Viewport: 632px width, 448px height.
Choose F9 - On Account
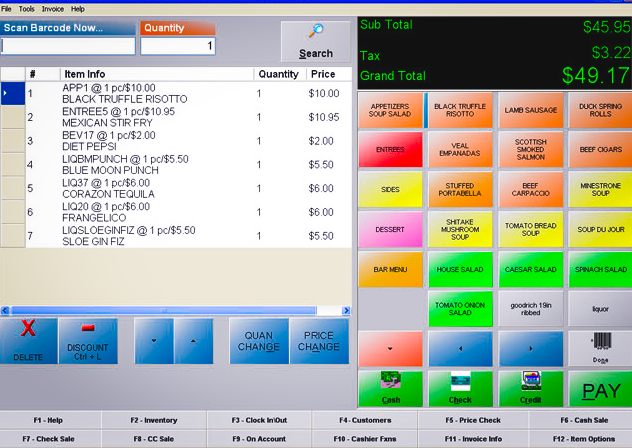[x=259, y=439]
